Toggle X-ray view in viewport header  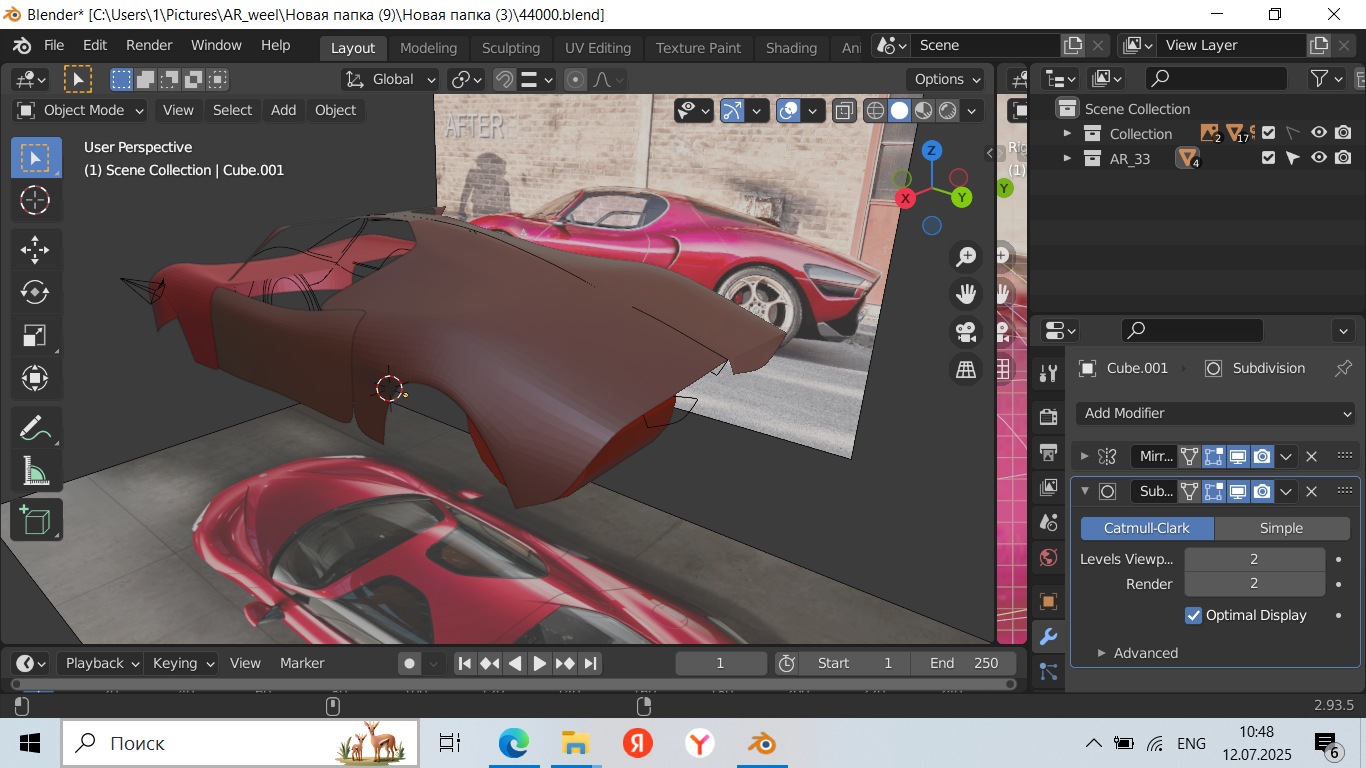tap(844, 110)
